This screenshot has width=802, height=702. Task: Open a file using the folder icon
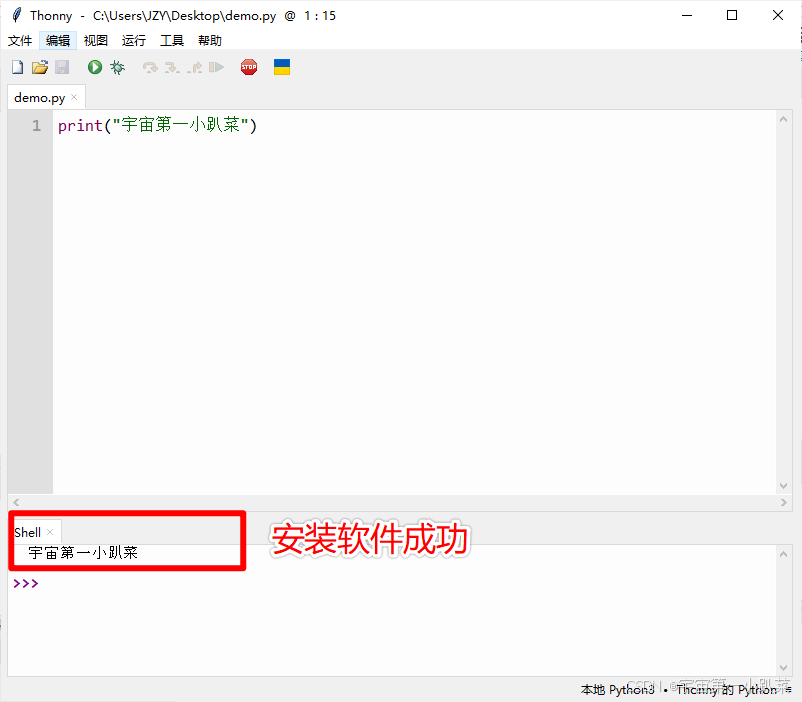coord(40,66)
